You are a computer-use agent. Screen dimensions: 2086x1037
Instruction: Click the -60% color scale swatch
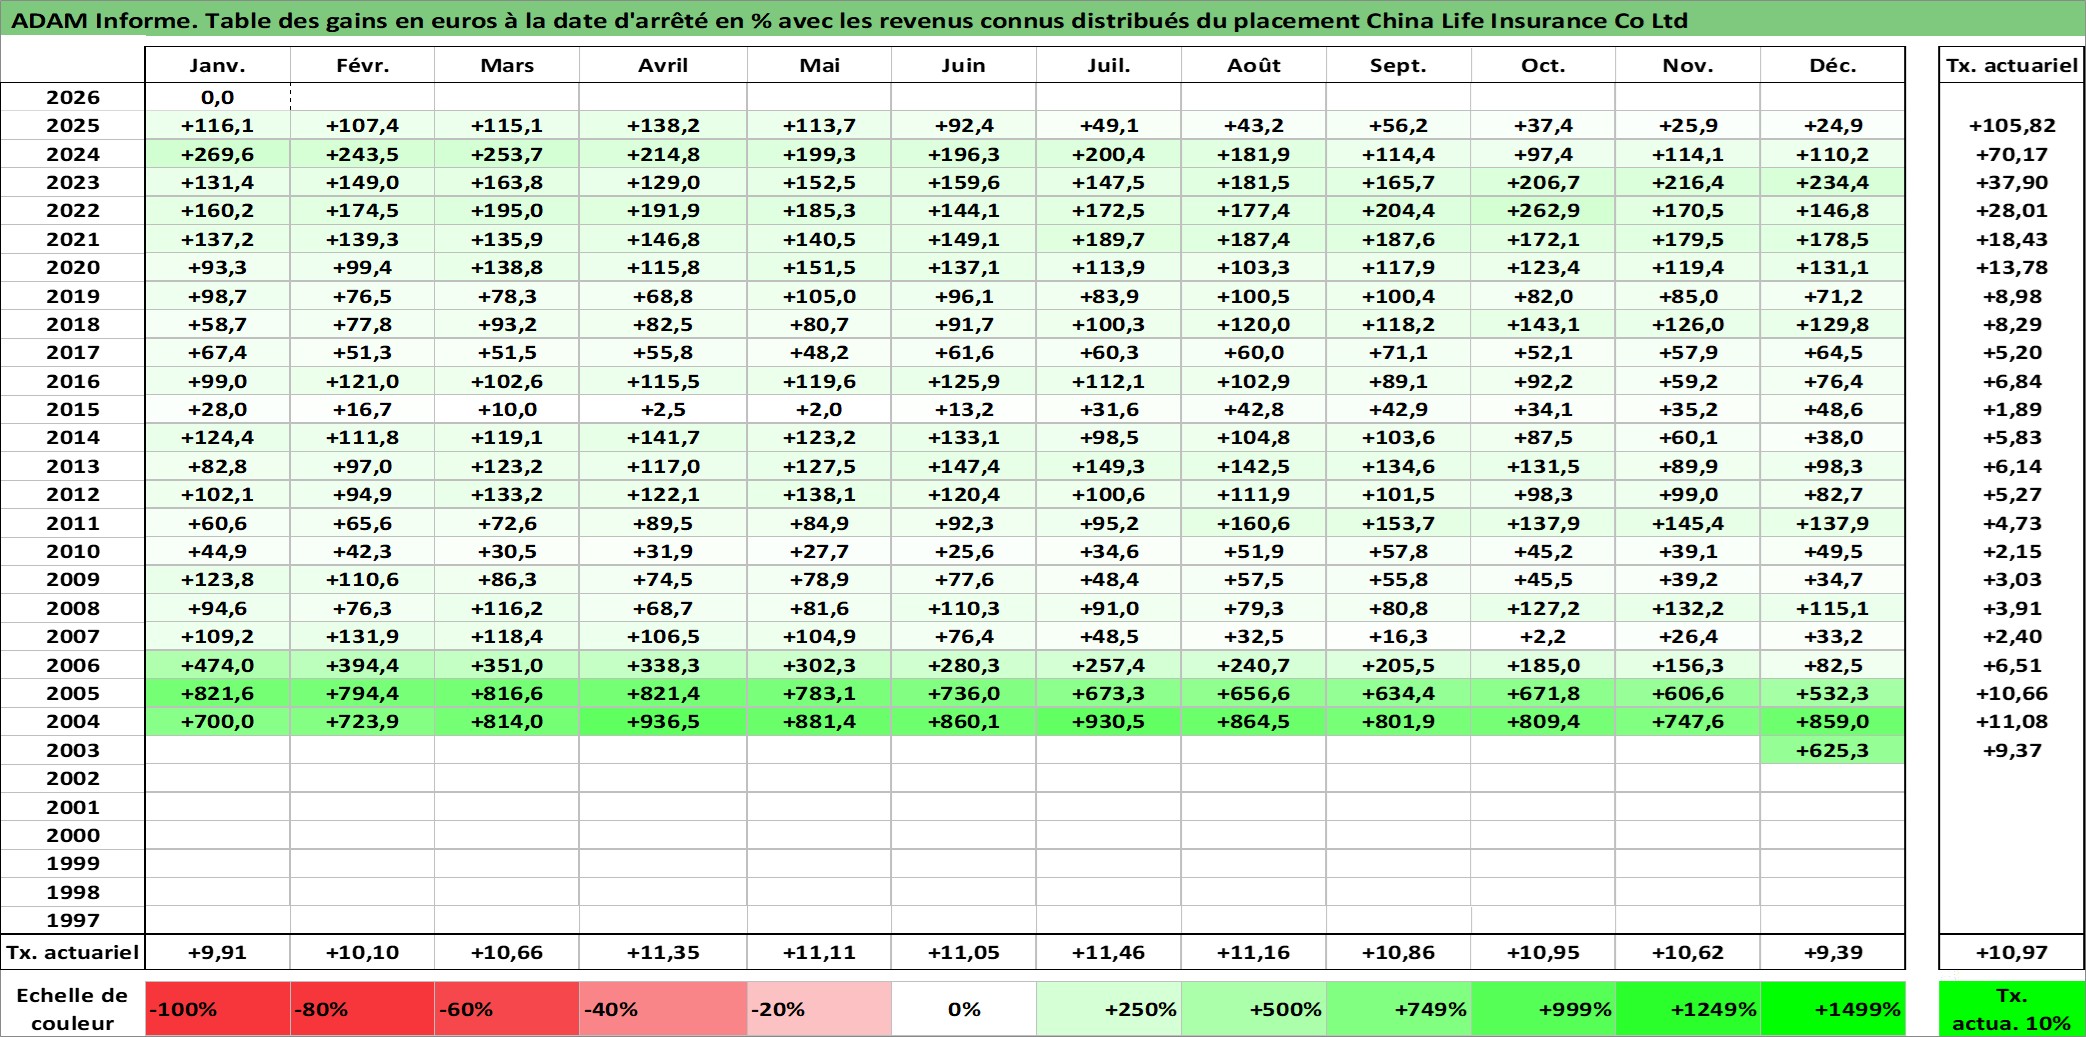tap(507, 1009)
